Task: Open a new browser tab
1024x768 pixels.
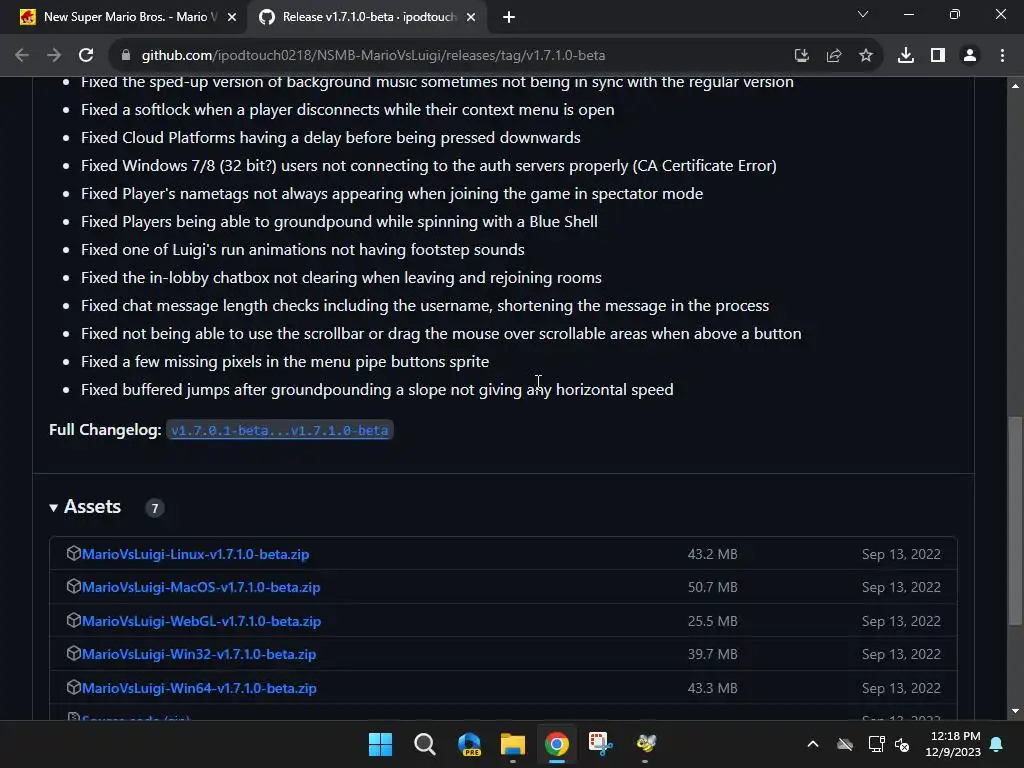Action: coord(509,17)
